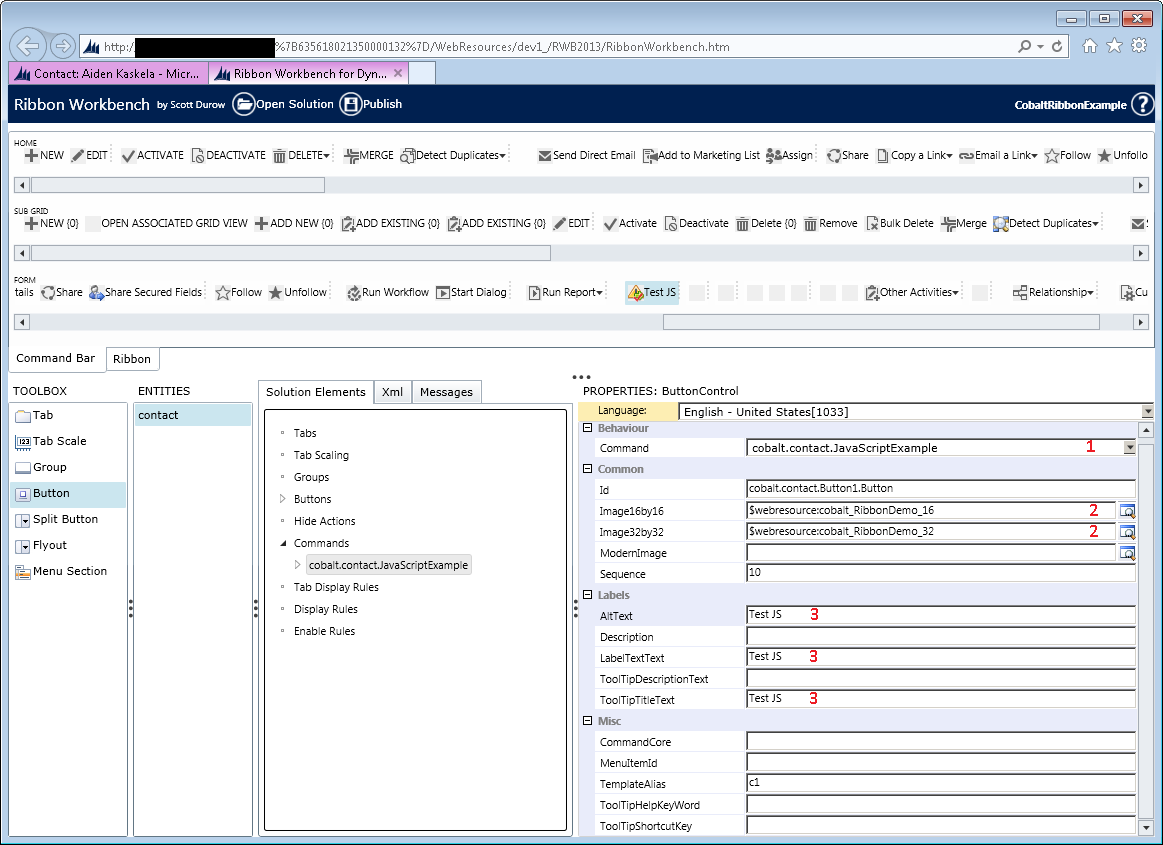Click the Open Solution icon
Screen dimensions: 1163x845
(244, 104)
